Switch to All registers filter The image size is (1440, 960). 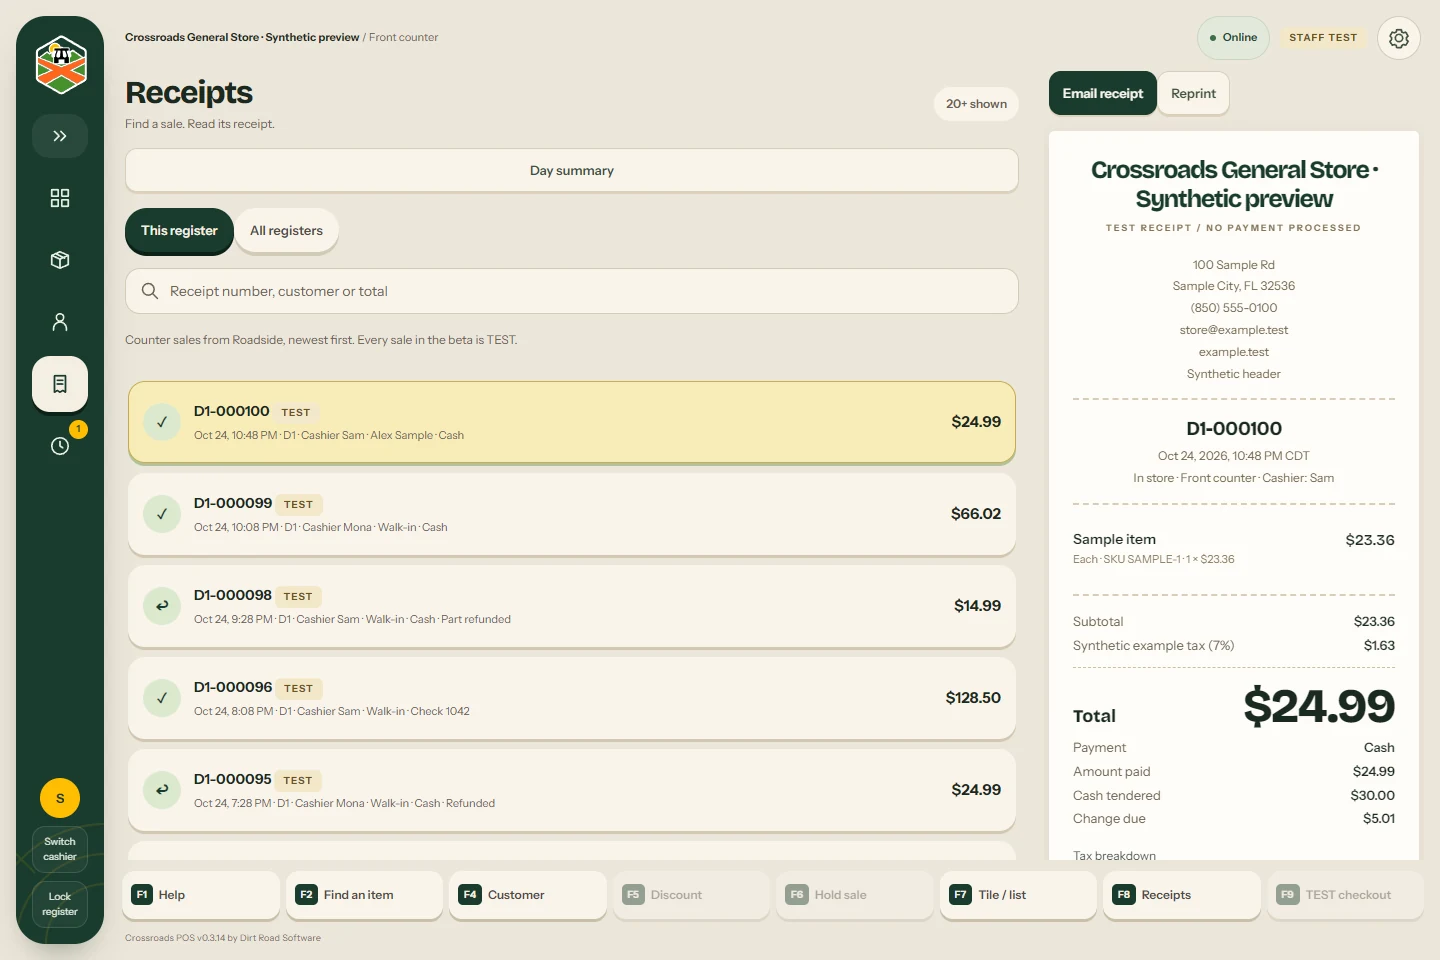point(286,231)
